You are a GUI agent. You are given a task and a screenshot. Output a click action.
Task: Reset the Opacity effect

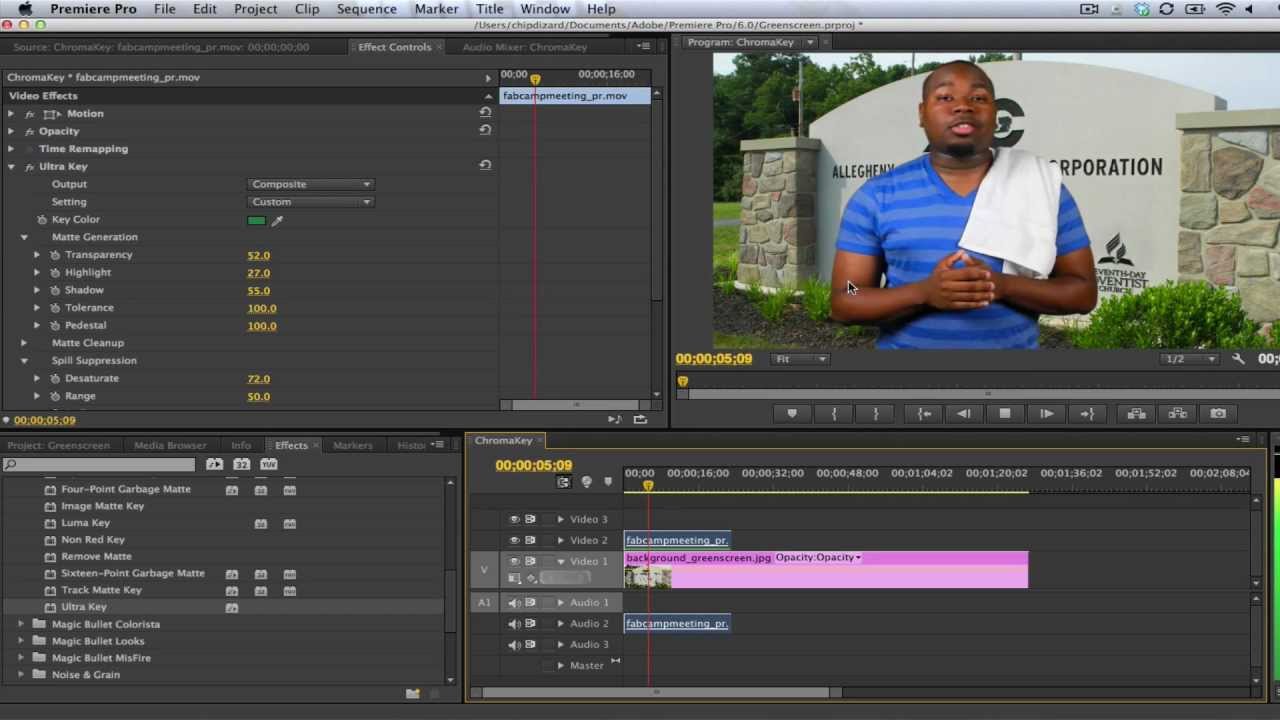(485, 130)
